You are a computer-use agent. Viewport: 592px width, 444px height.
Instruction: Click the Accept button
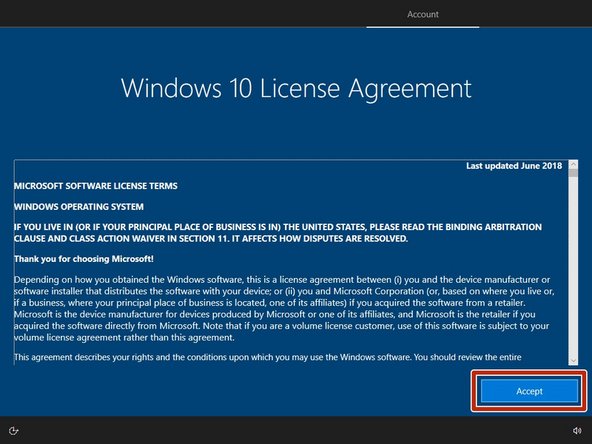(x=529, y=391)
